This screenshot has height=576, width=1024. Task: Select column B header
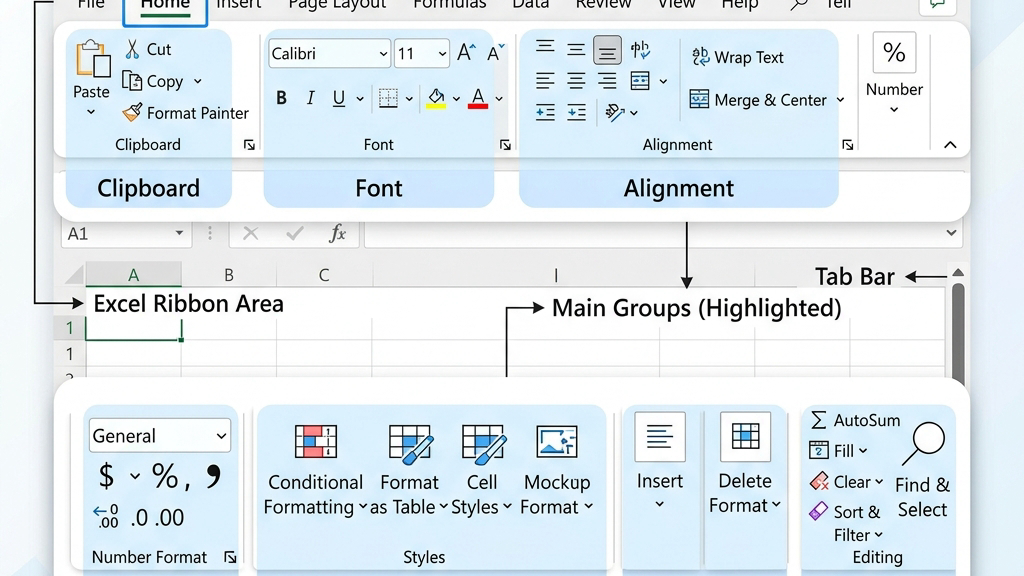[x=229, y=275]
